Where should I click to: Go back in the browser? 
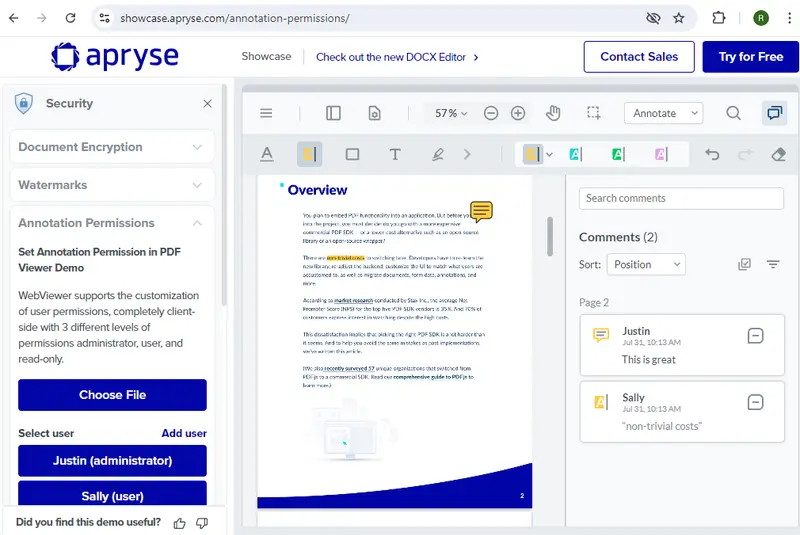pyautogui.click(x=14, y=18)
